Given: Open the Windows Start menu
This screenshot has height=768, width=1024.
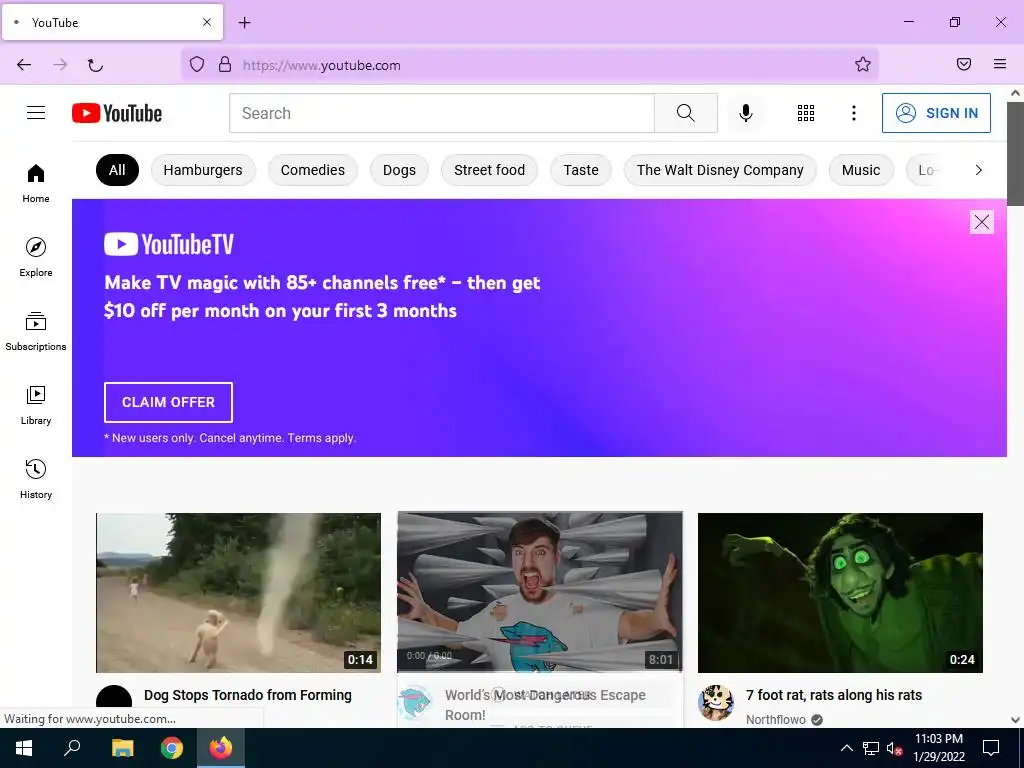Looking at the screenshot, I should click(x=24, y=748).
